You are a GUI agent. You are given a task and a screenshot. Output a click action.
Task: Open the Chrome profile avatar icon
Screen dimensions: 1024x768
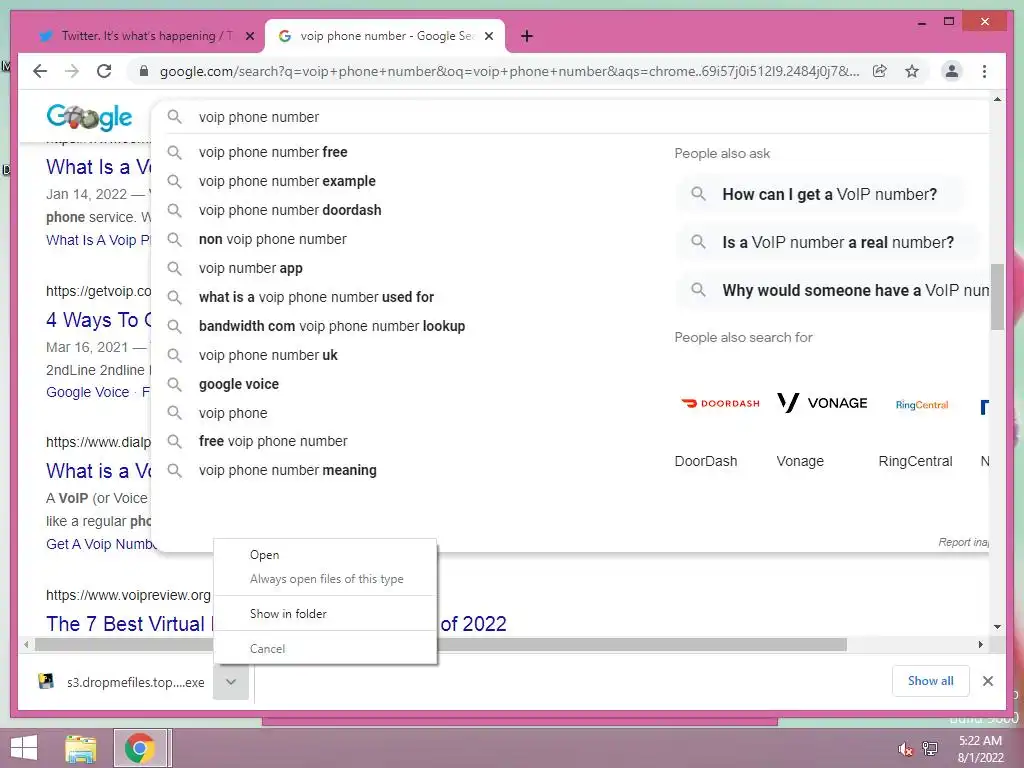click(952, 71)
